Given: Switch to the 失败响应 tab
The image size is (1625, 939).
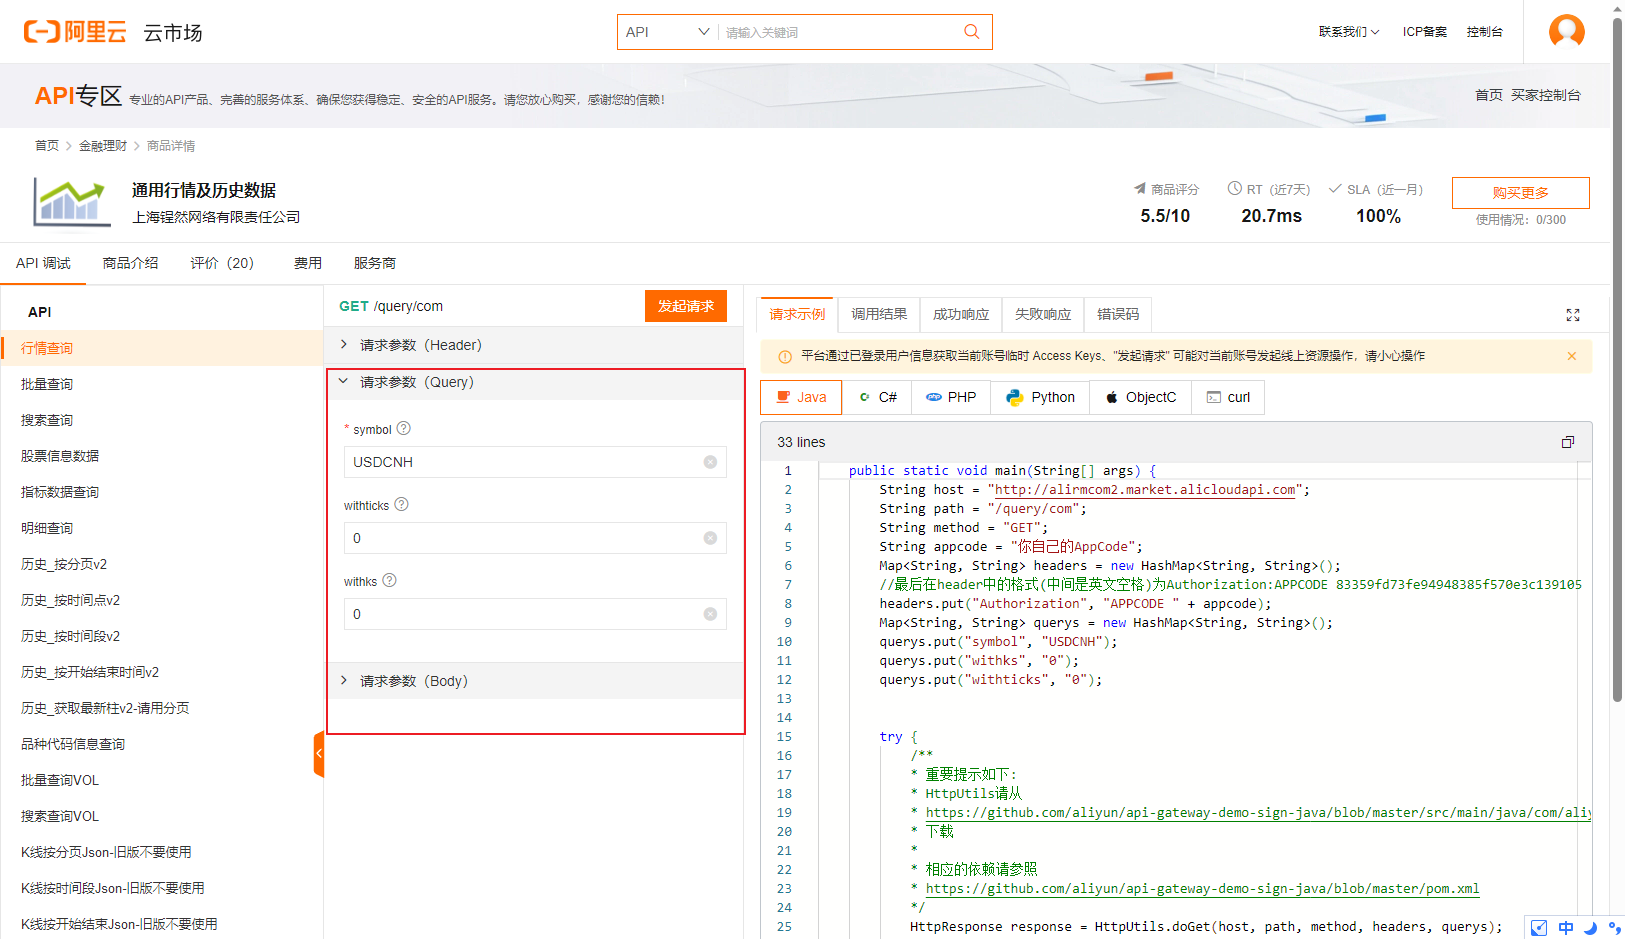Looking at the screenshot, I should point(1043,314).
